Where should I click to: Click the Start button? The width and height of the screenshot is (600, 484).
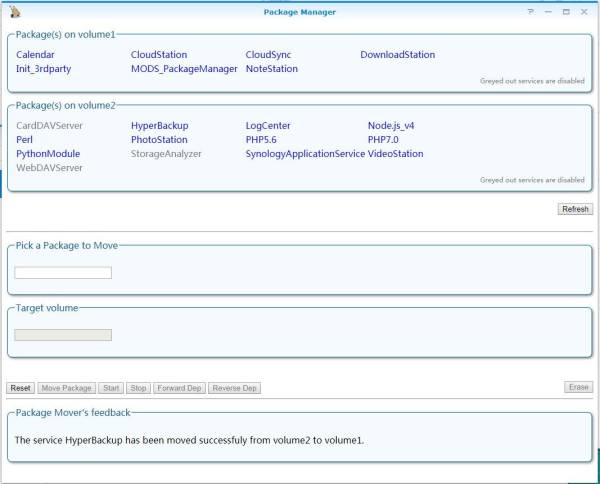[111, 388]
